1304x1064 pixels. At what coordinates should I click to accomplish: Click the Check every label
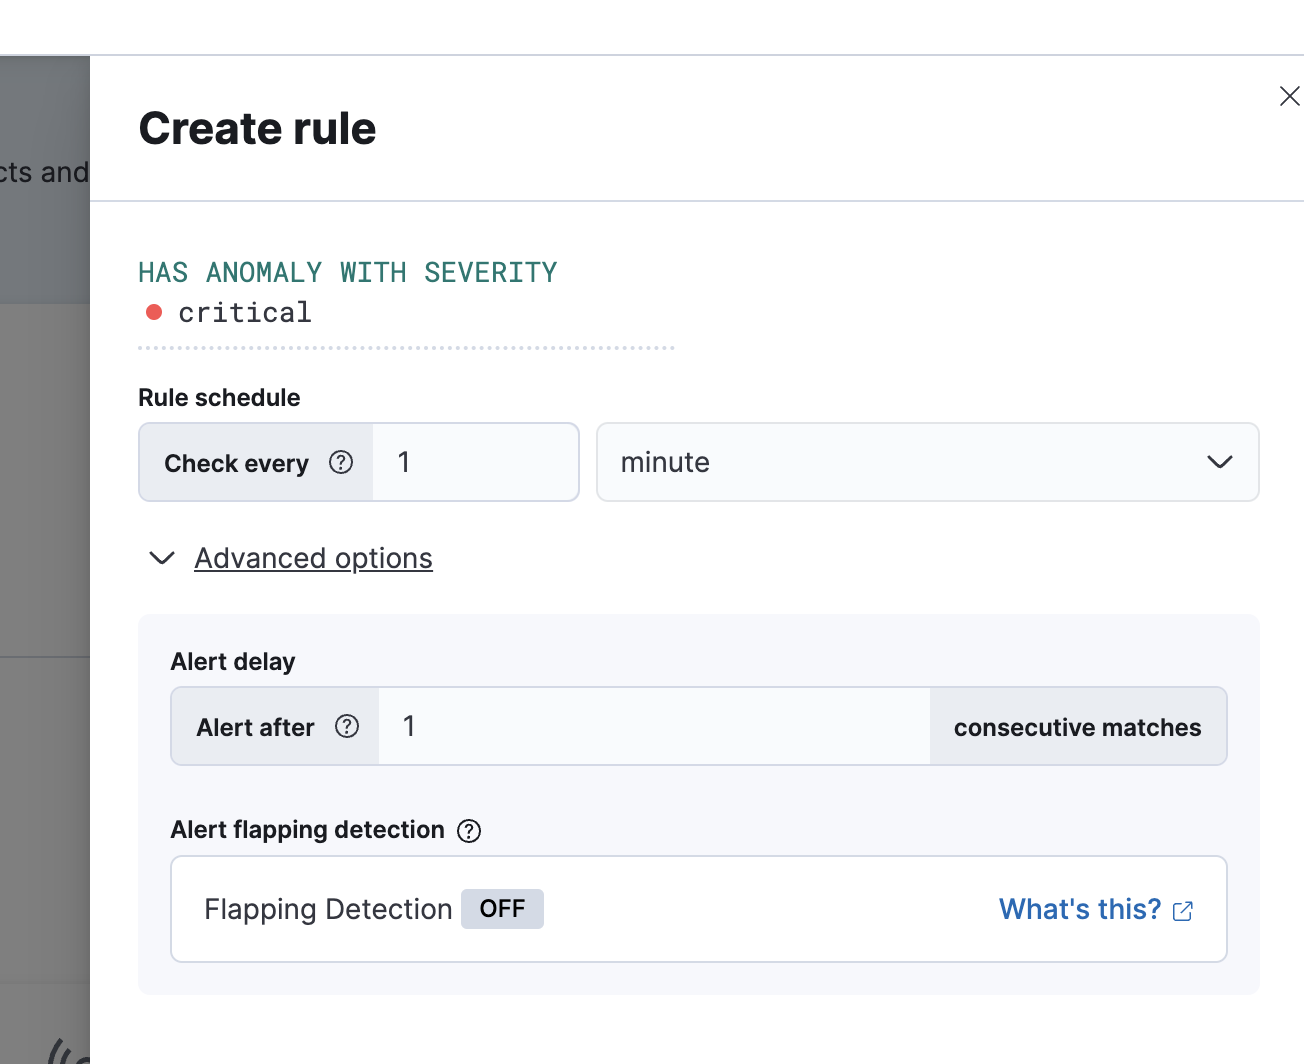point(236,463)
